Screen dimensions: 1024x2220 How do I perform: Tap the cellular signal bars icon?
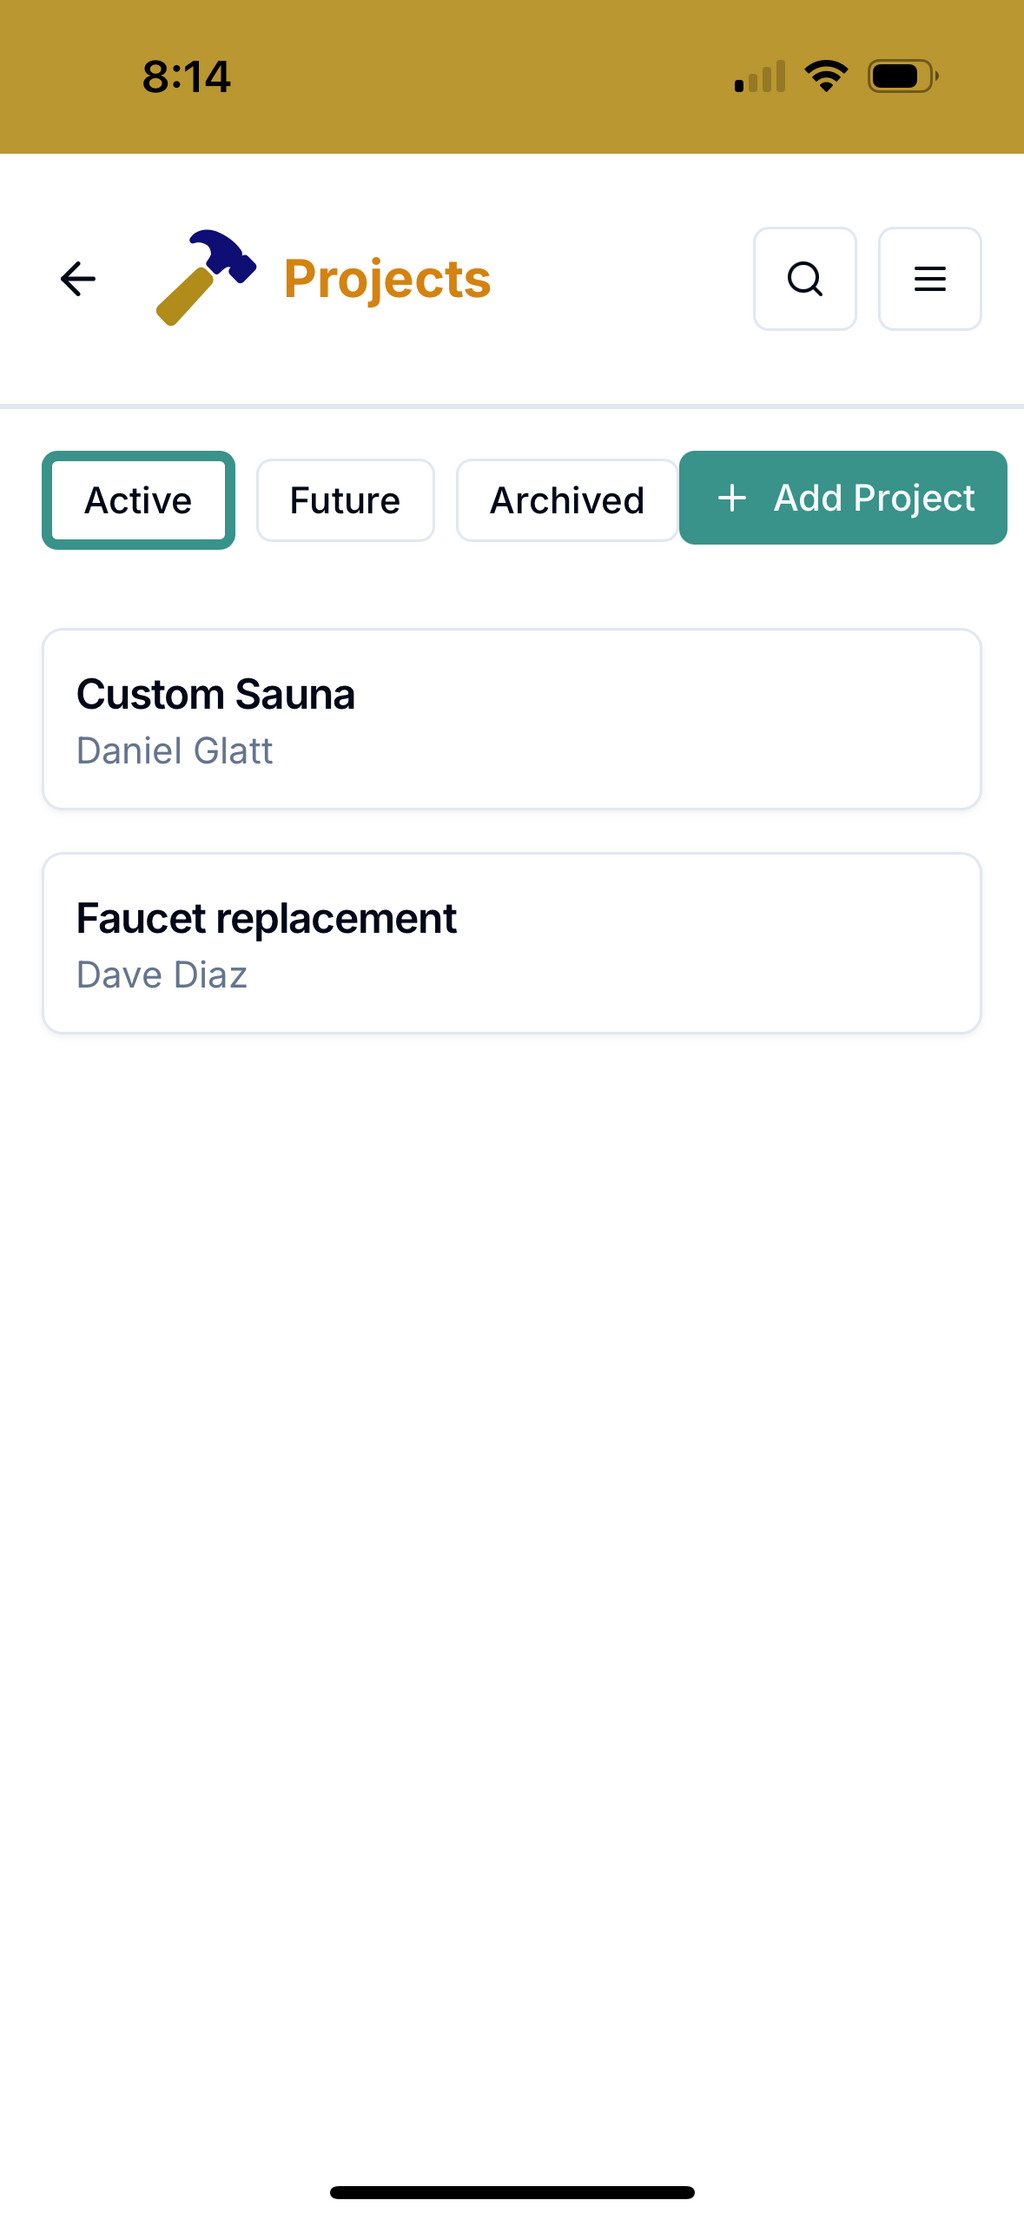coord(760,77)
